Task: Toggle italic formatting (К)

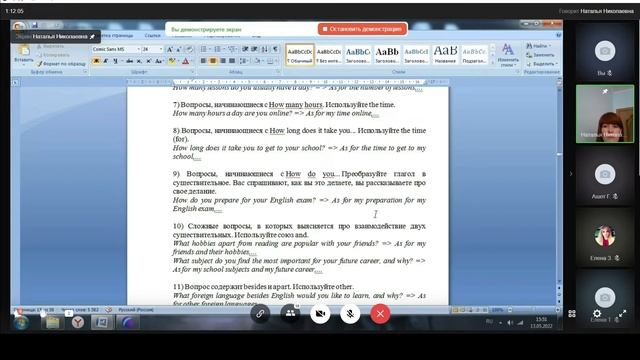Action: pos(106,61)
